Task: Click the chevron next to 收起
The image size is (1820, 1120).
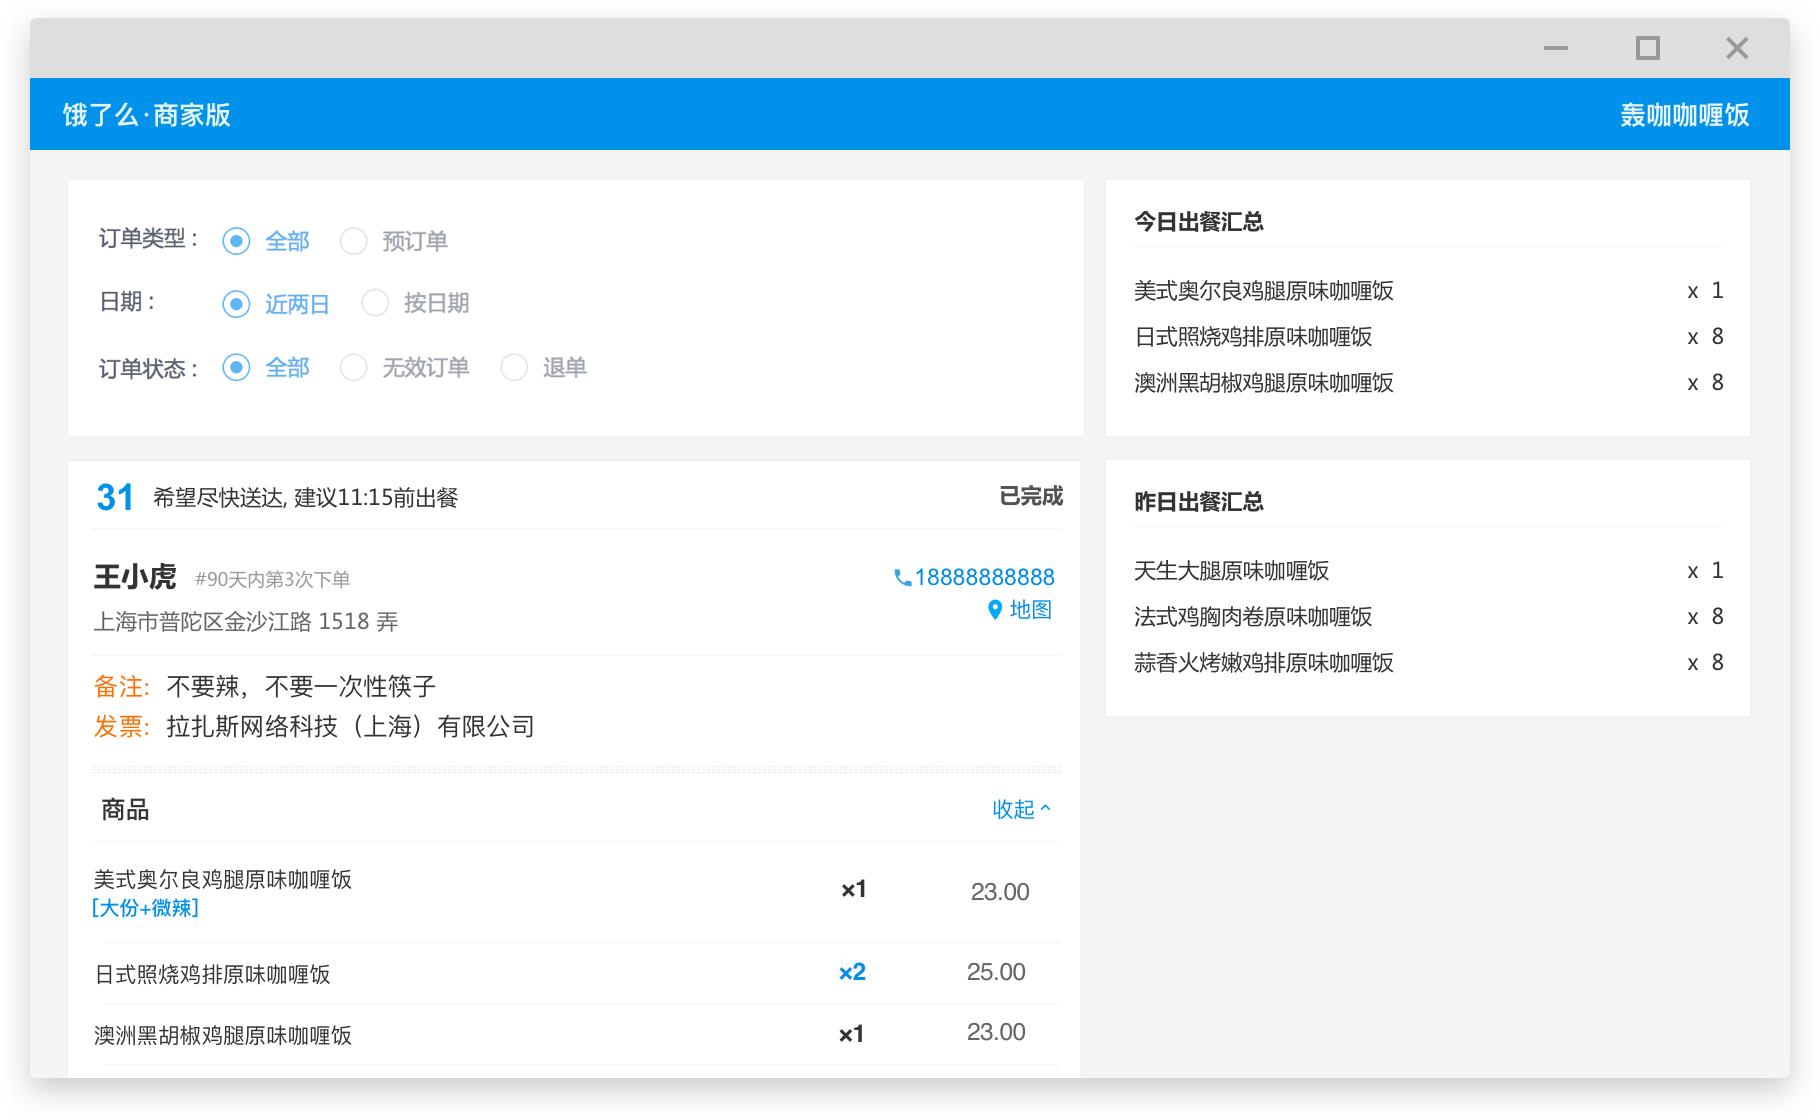Action: 1046,808
